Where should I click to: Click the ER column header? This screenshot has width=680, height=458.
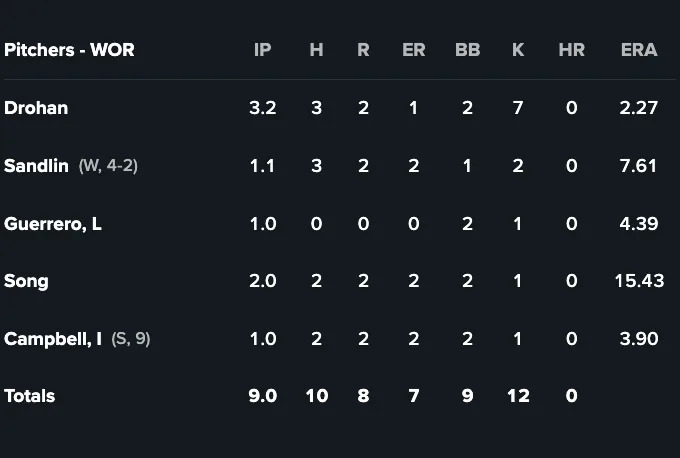(x=413, y=50)
